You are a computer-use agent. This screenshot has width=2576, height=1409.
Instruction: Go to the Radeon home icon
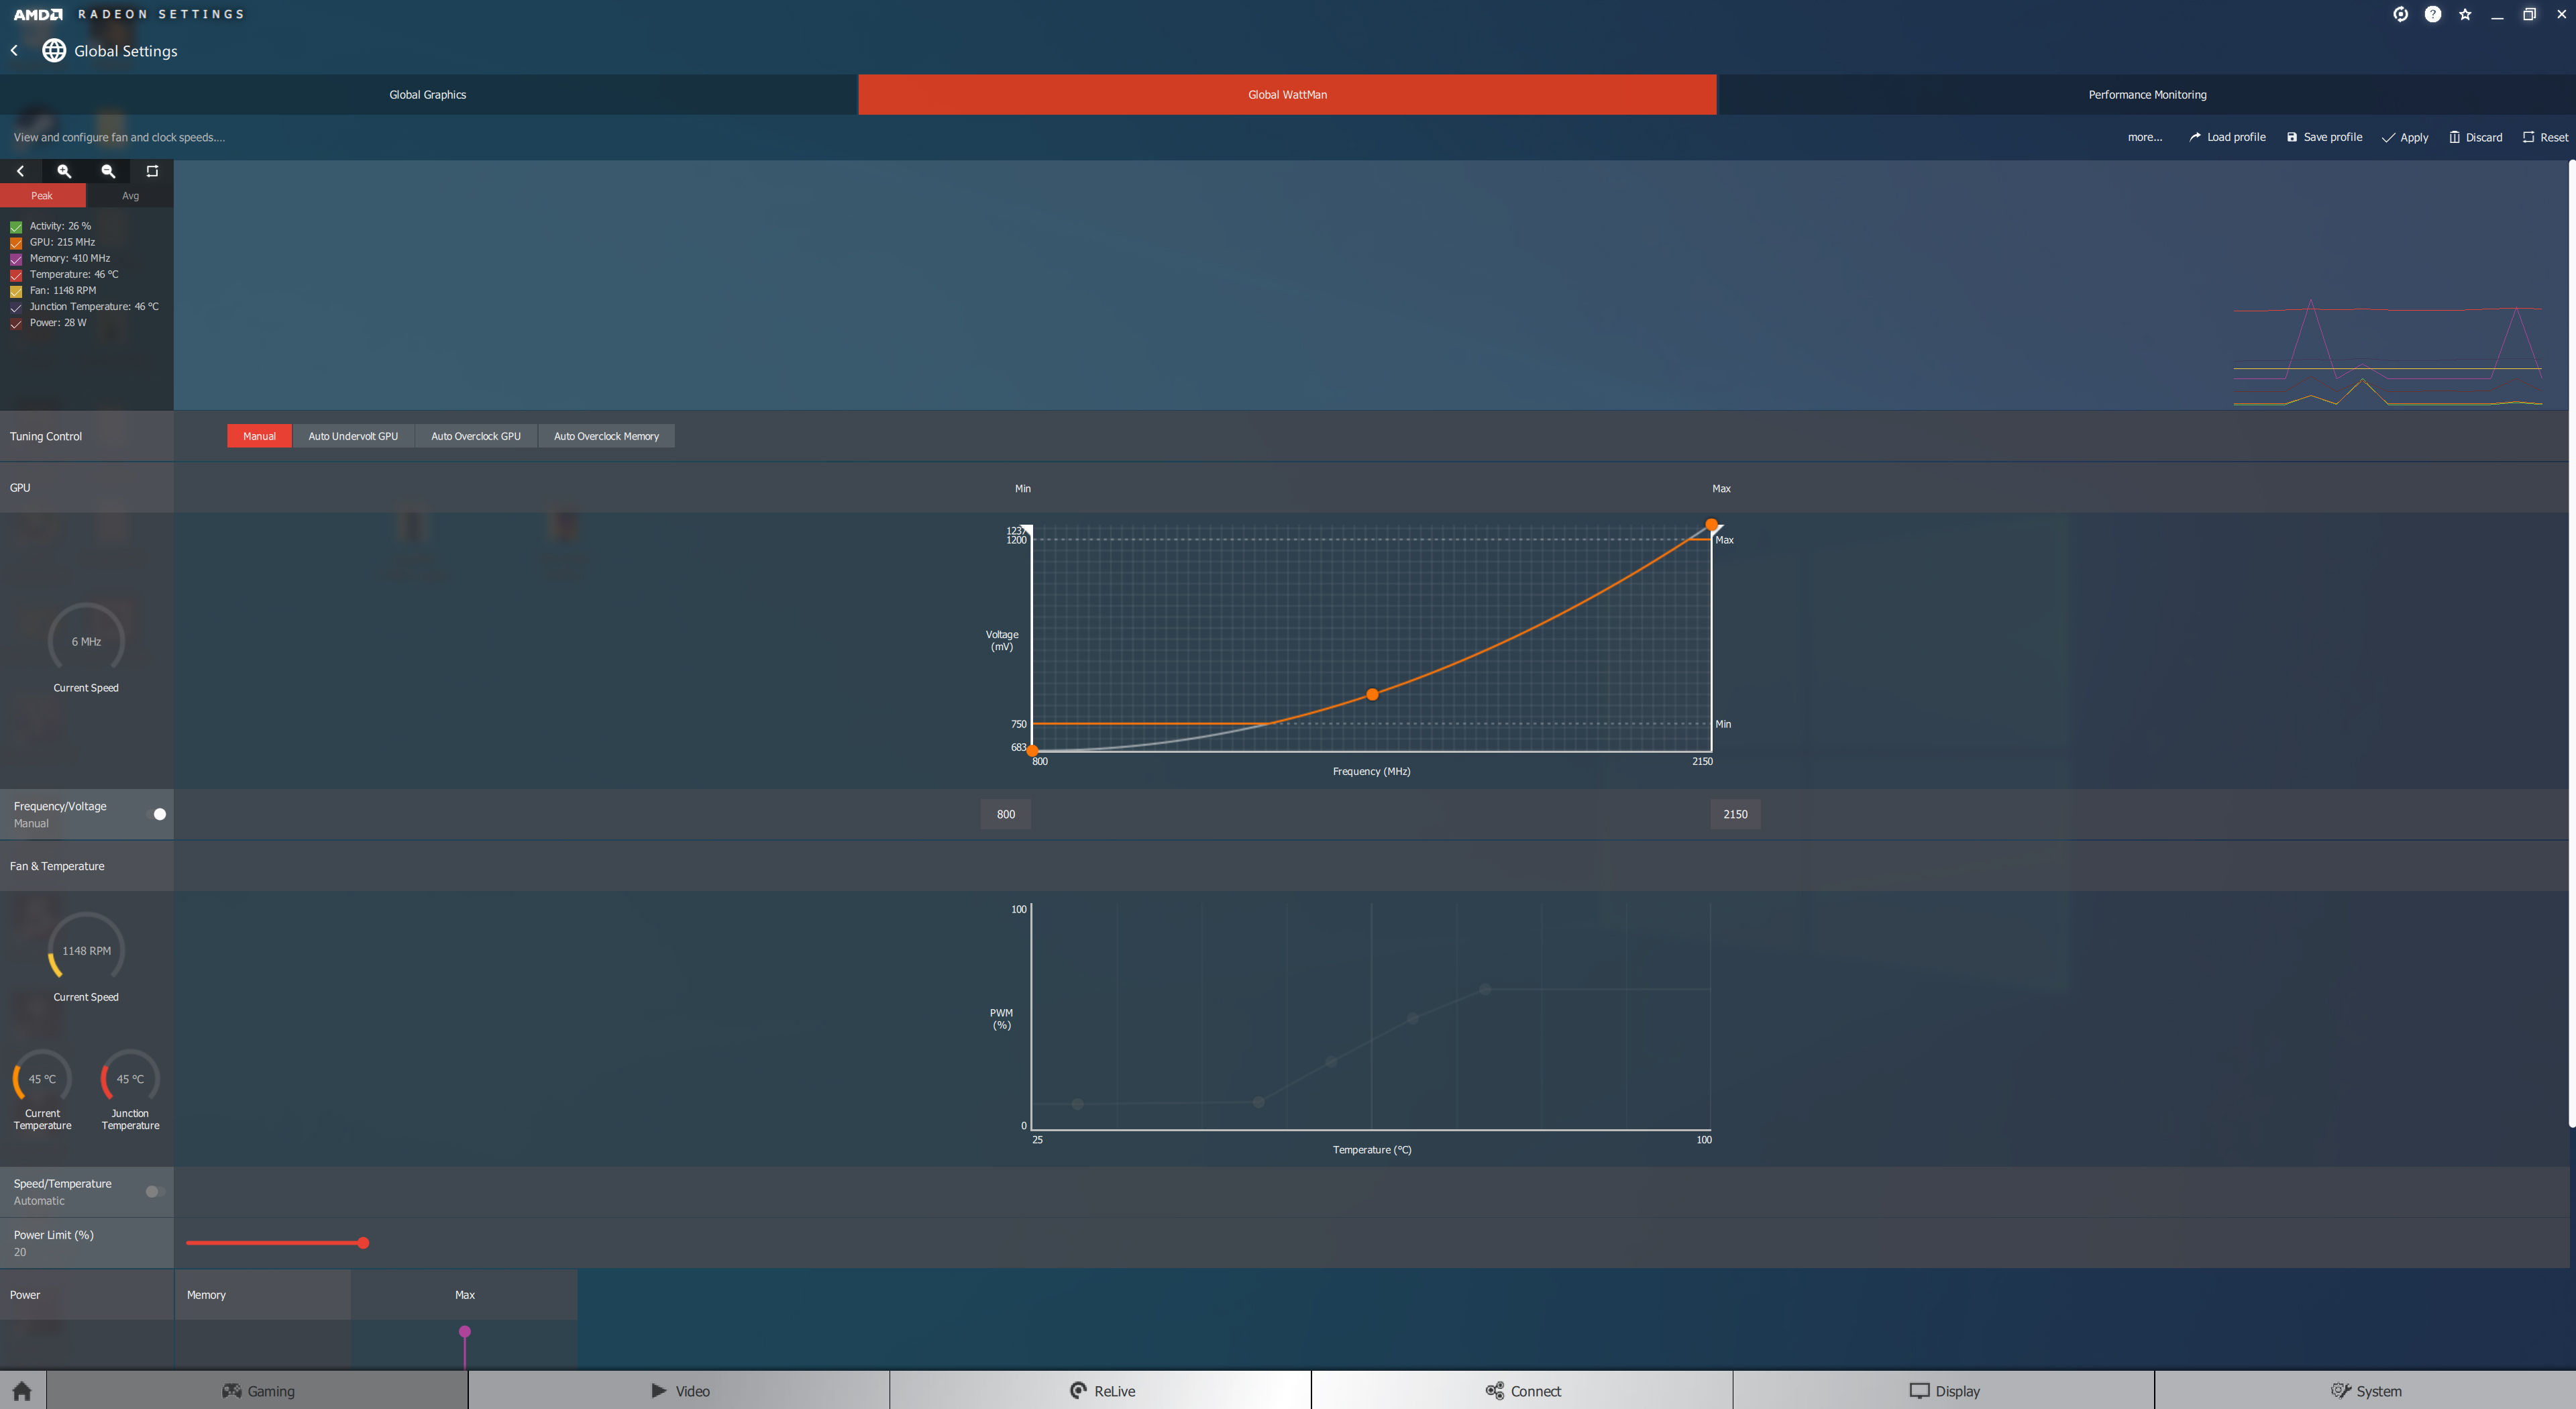(22, 1391)
